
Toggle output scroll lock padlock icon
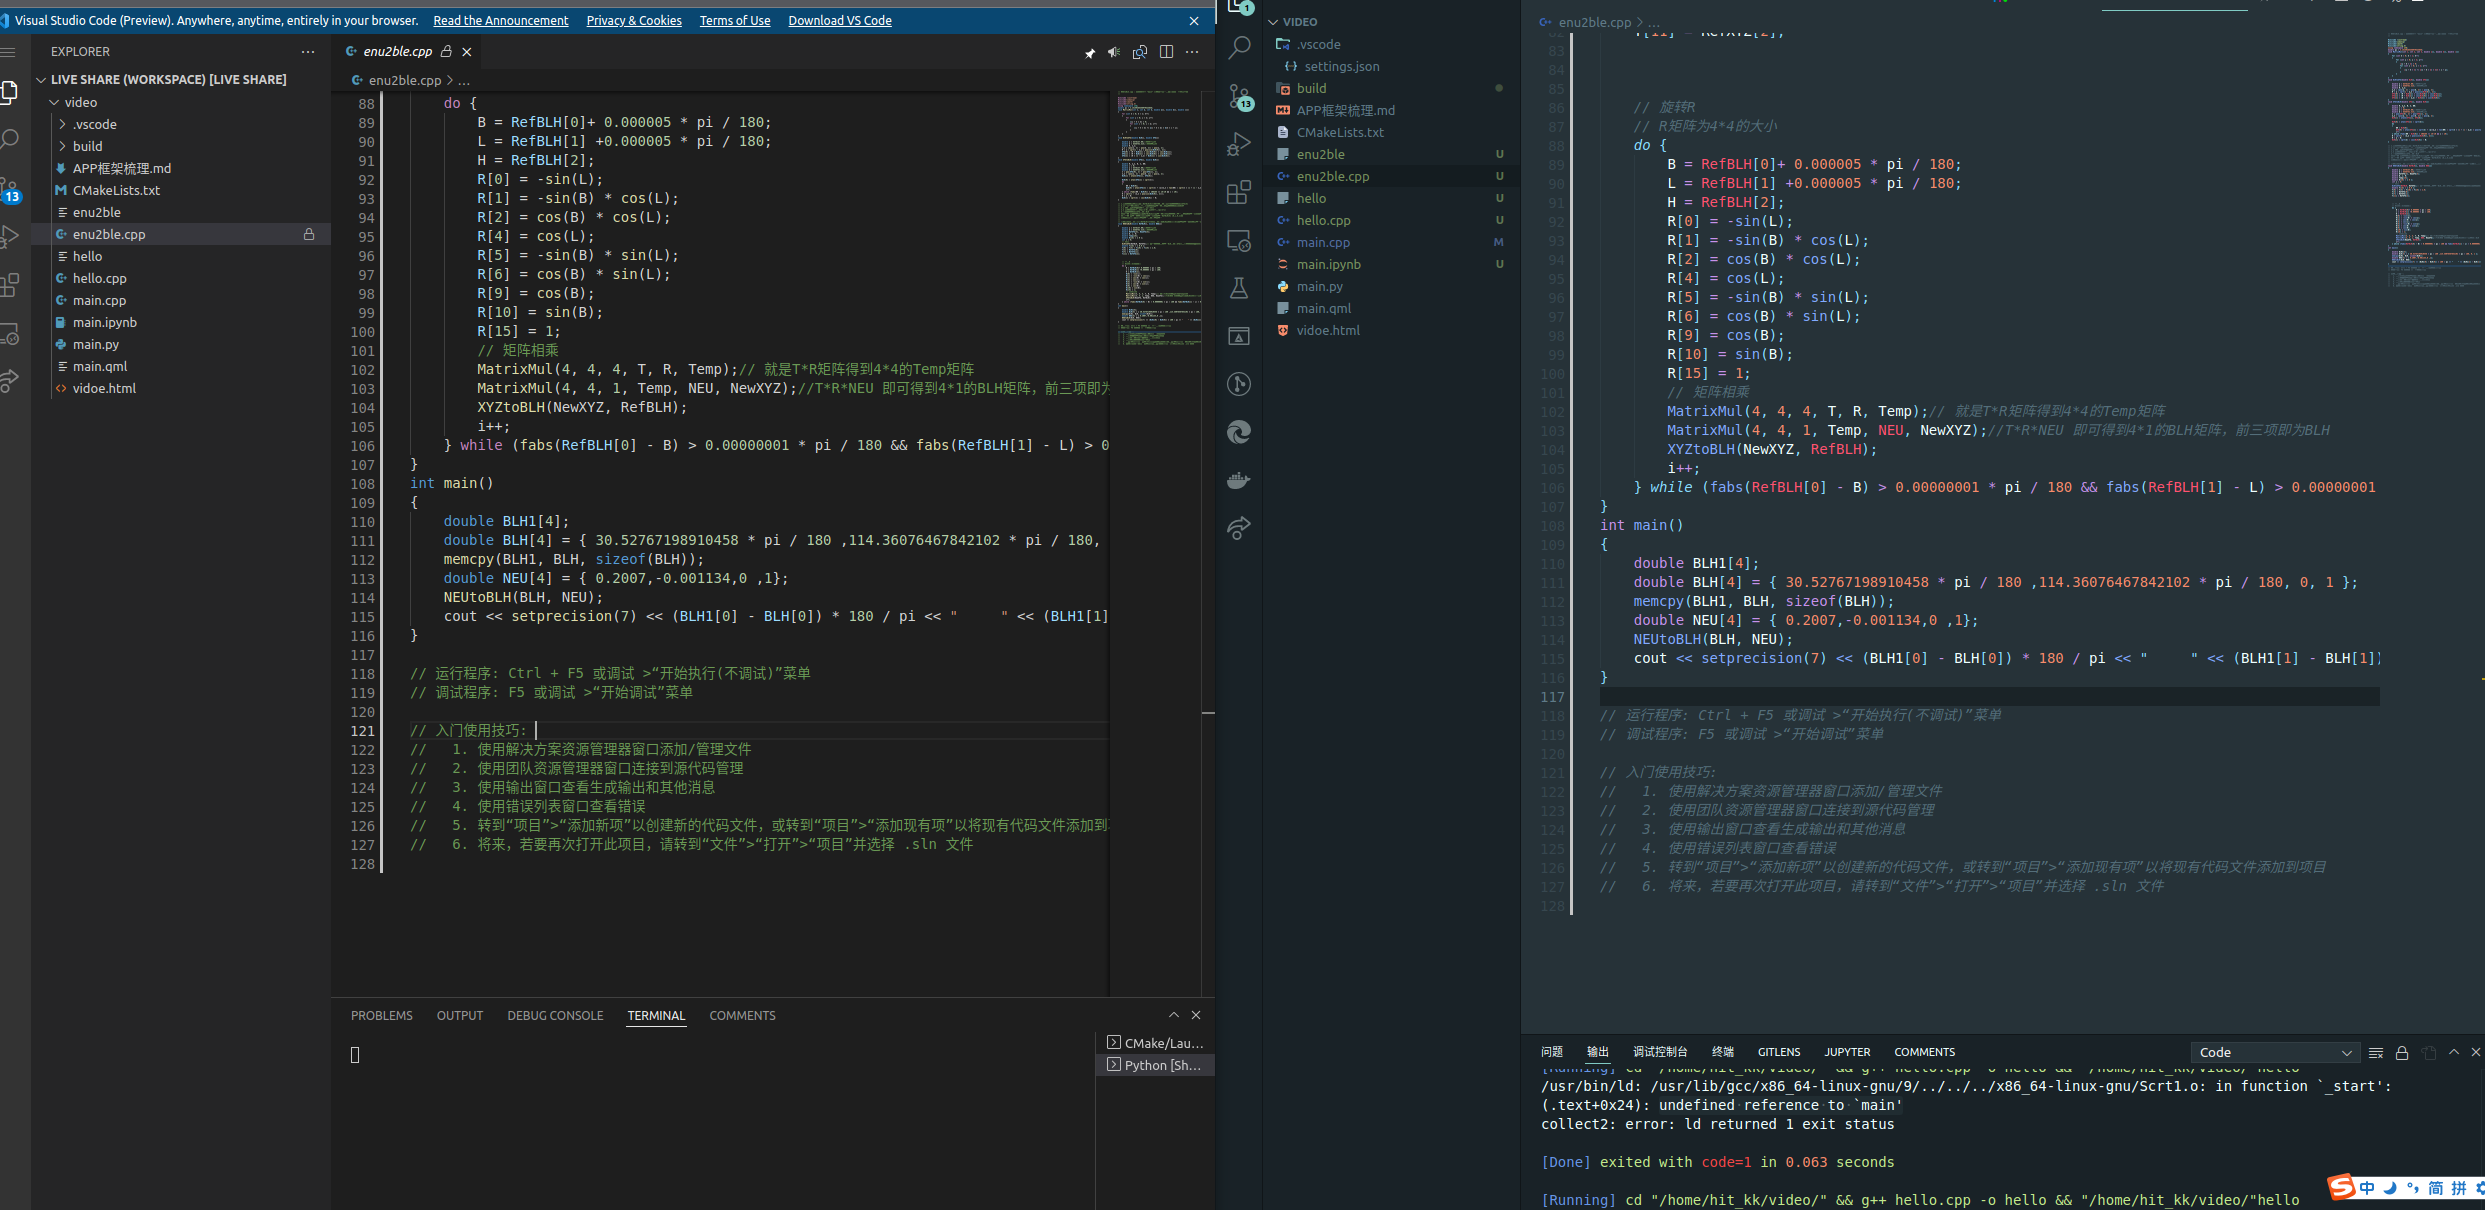coord(2402,1052)
